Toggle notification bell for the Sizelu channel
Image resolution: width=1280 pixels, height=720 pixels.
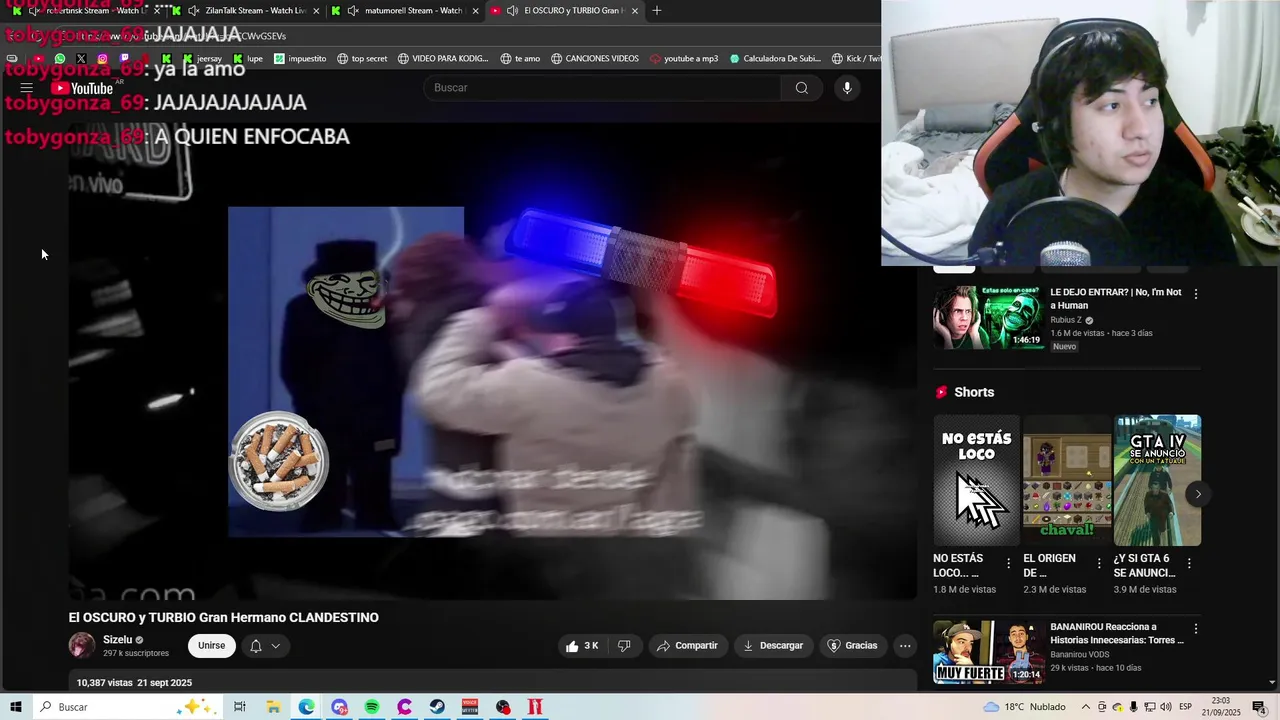[256, 646]
